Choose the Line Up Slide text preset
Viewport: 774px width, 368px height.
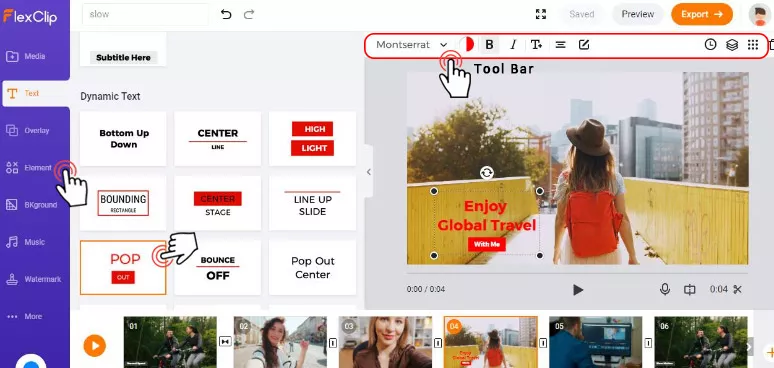(x=312, y=203)
